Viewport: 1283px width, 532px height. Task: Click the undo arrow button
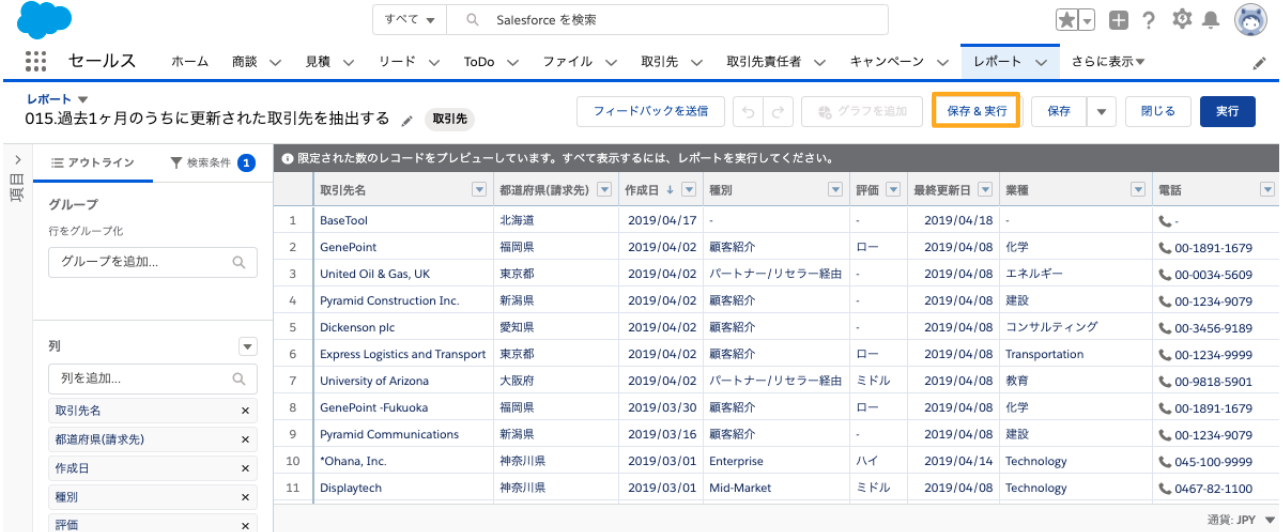coord(748,112)
